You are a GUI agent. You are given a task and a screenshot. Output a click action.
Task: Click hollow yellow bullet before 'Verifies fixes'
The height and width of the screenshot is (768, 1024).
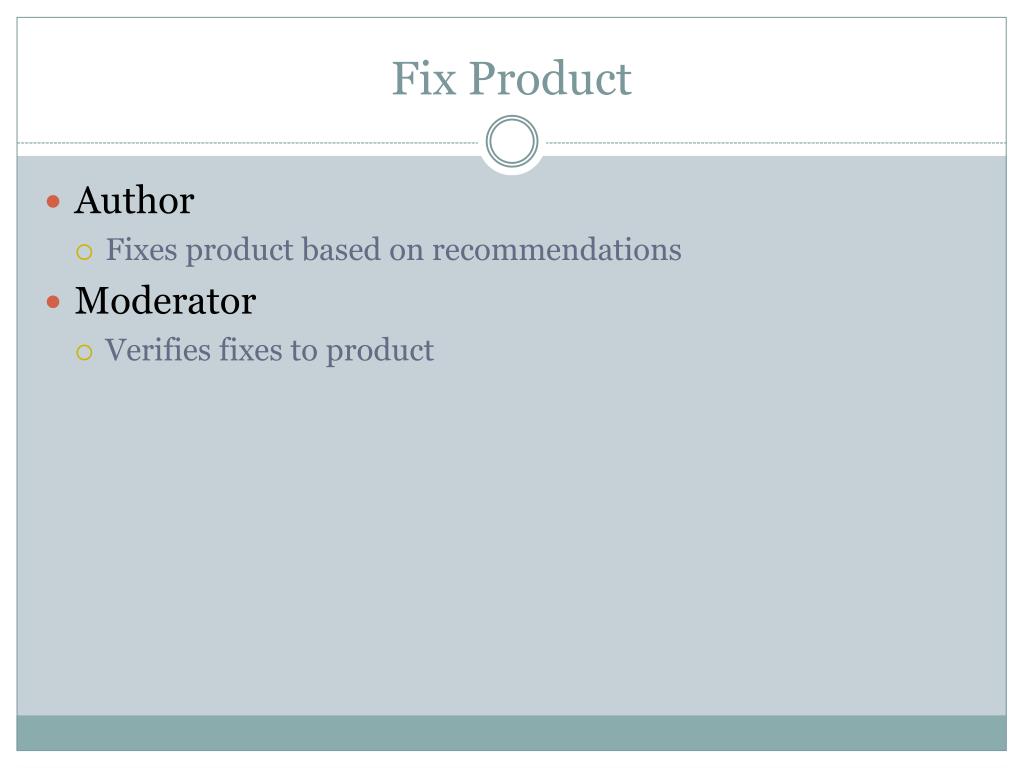84,353
